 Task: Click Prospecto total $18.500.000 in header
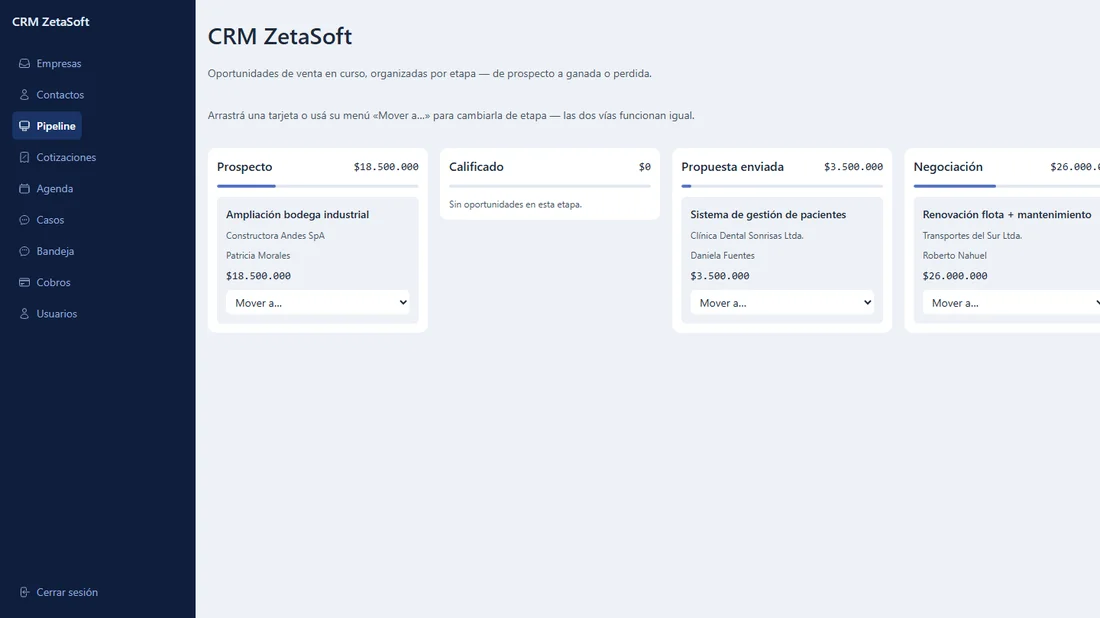[386, 167]
